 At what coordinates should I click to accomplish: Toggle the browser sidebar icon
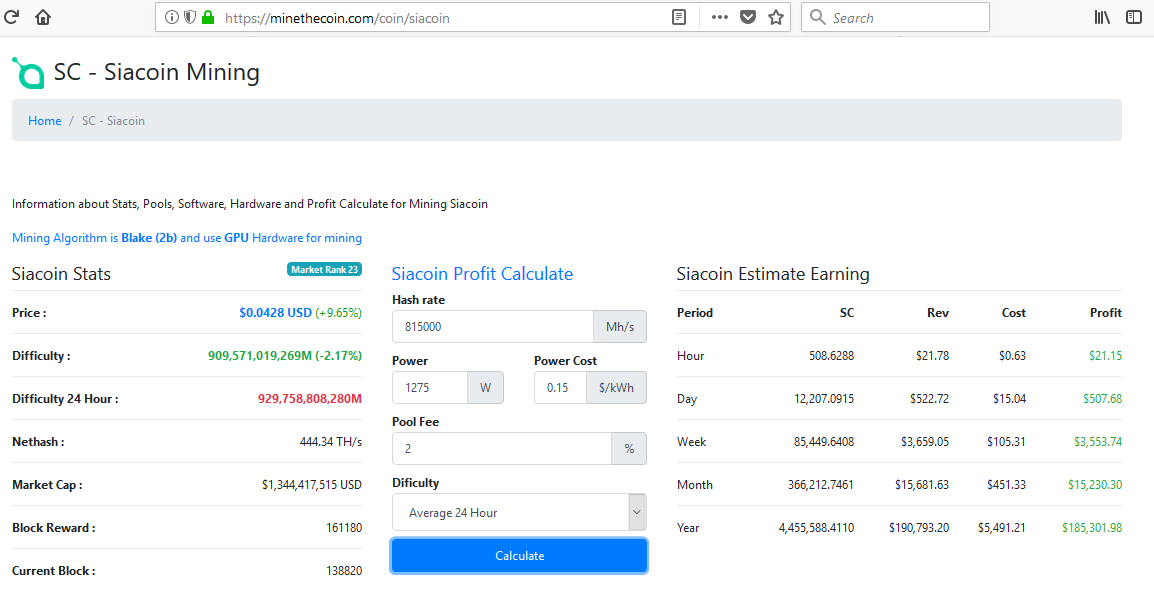1134,17
